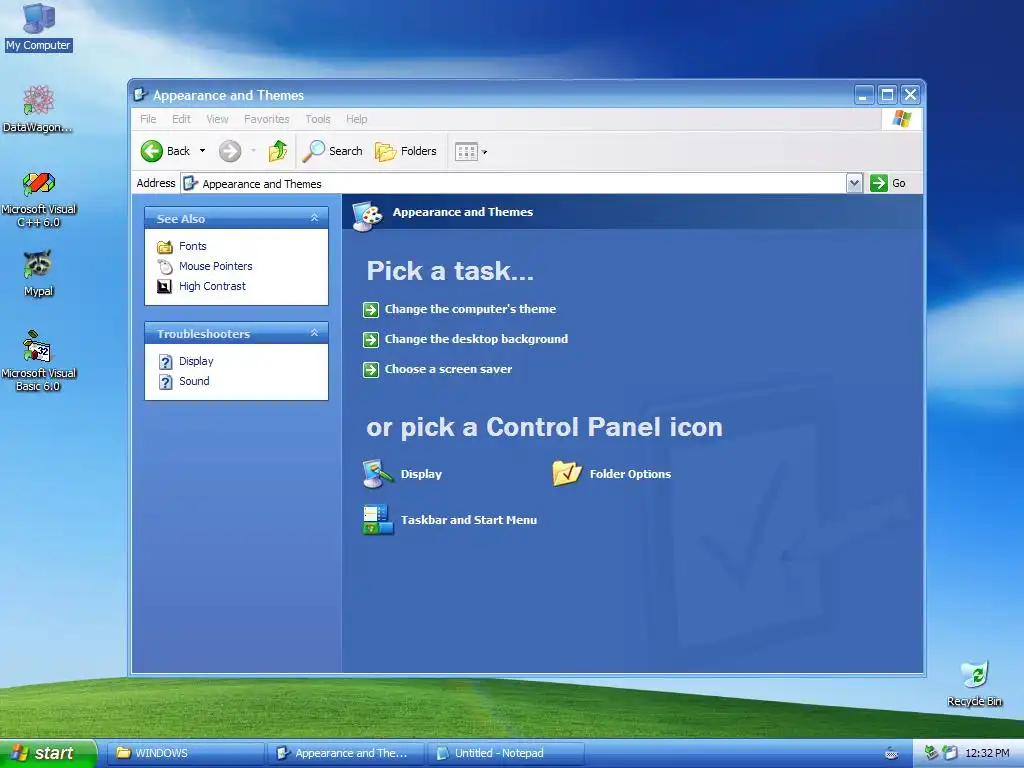
Task: Open the Fonts link in See Also
Action: 193,246
